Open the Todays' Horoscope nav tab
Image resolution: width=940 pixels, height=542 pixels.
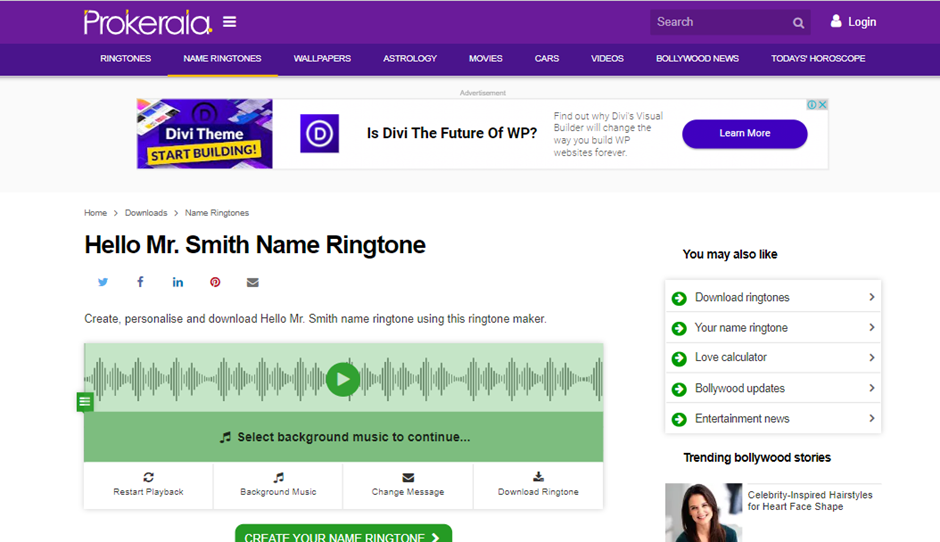click(x=818, y=59)
